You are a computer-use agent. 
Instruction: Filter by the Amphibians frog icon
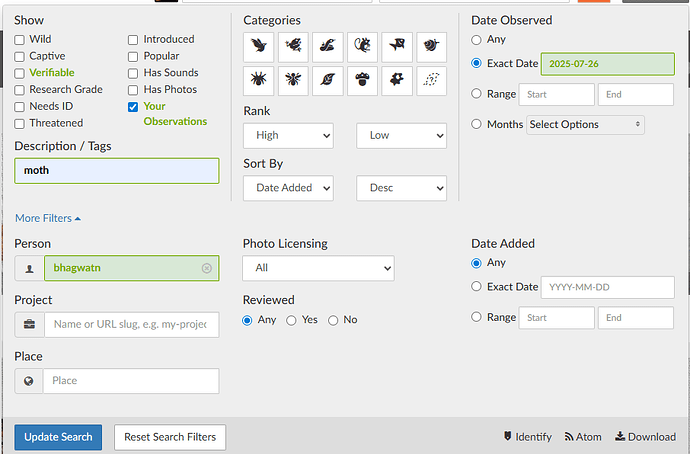(x=293, y=46)
